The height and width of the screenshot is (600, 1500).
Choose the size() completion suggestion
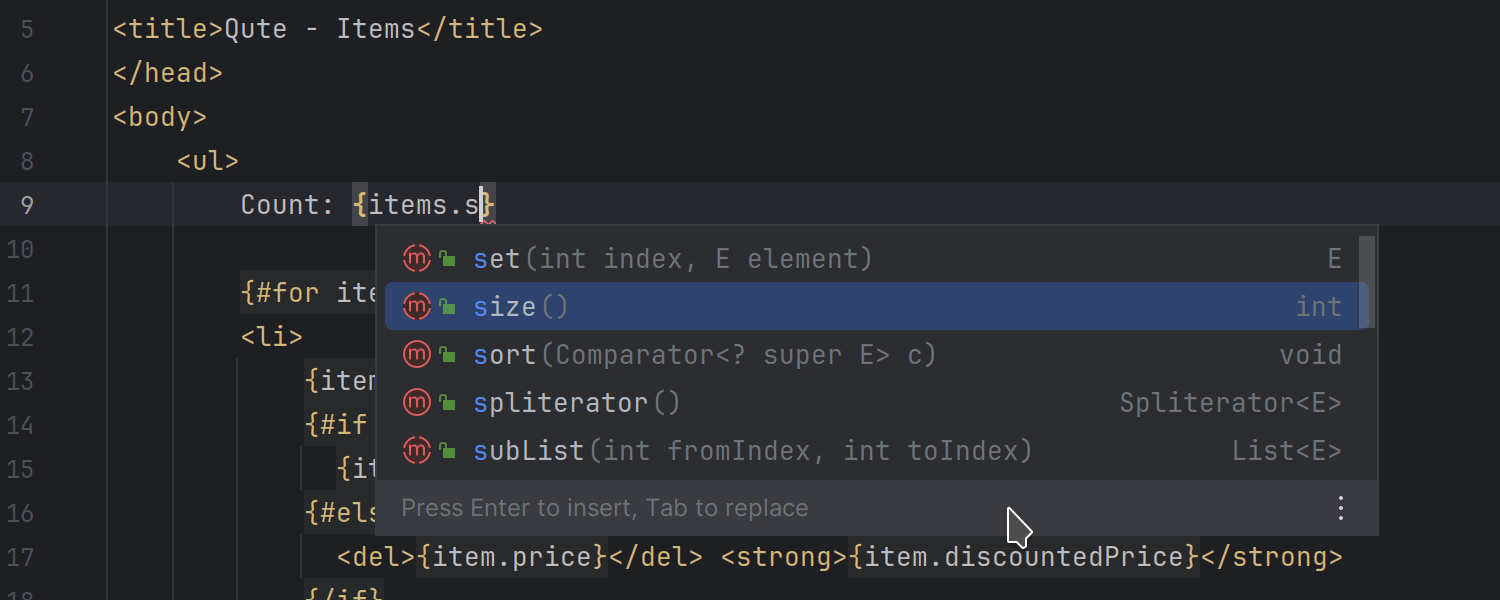pos(520,307)
